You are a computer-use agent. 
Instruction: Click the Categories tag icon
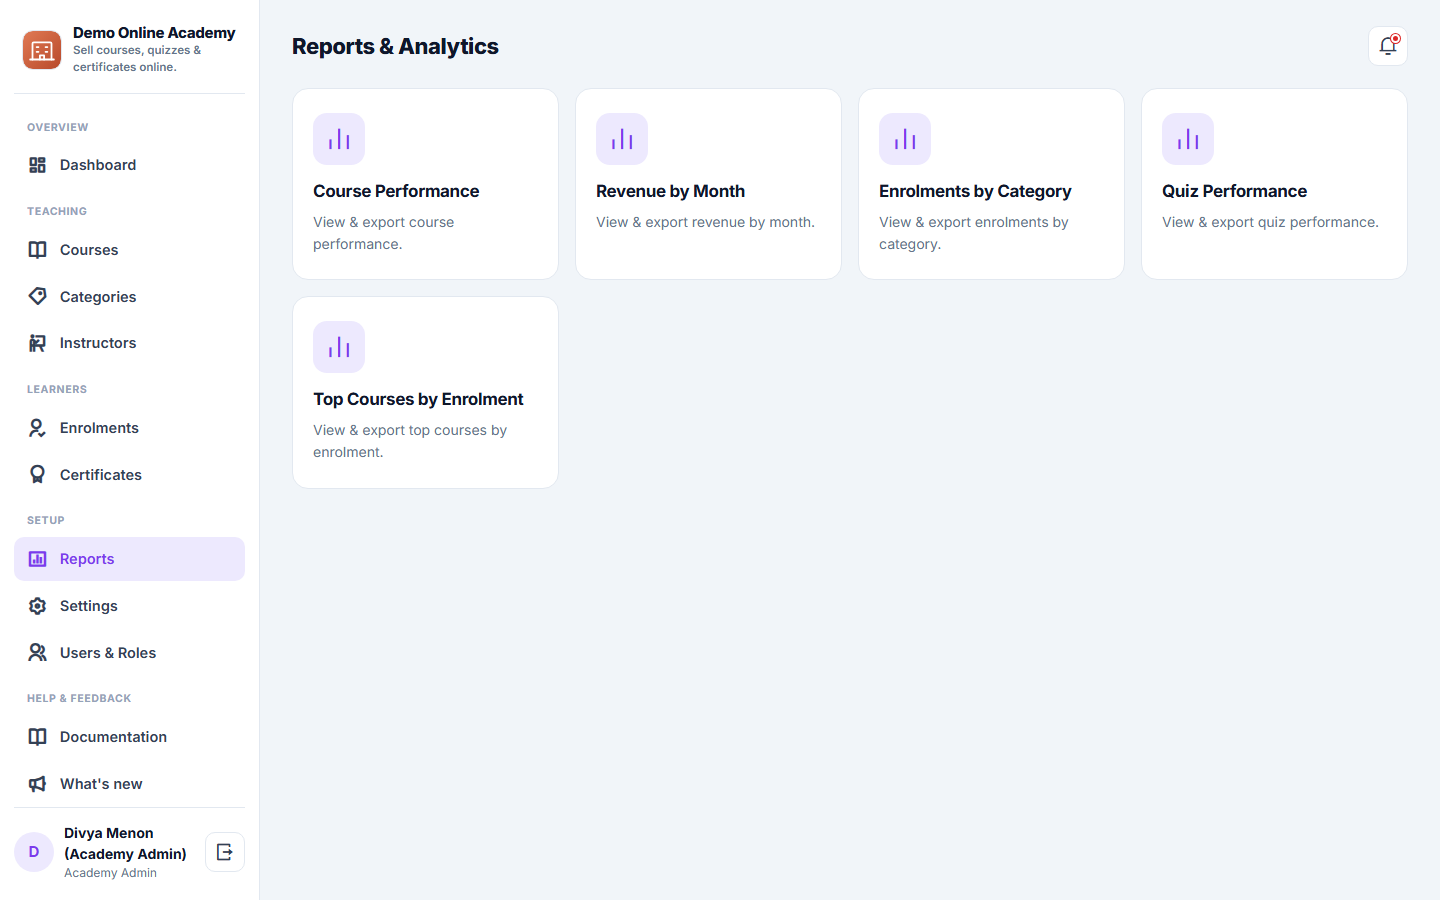coord(38,297)
